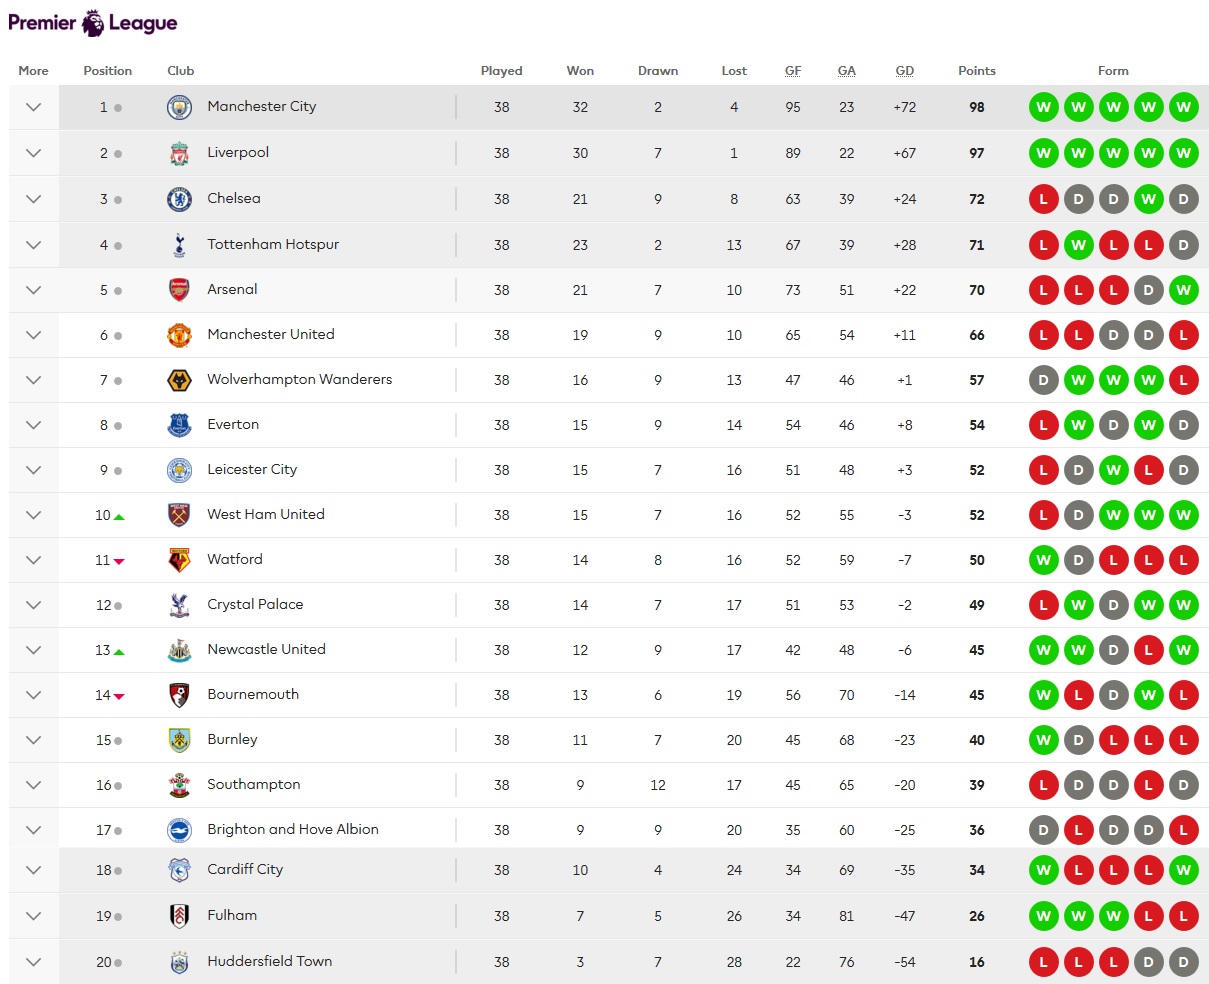This screenshot has height=984, width=1209.
Task: Click the Watford club crest
Action: [x=179, y=560]
